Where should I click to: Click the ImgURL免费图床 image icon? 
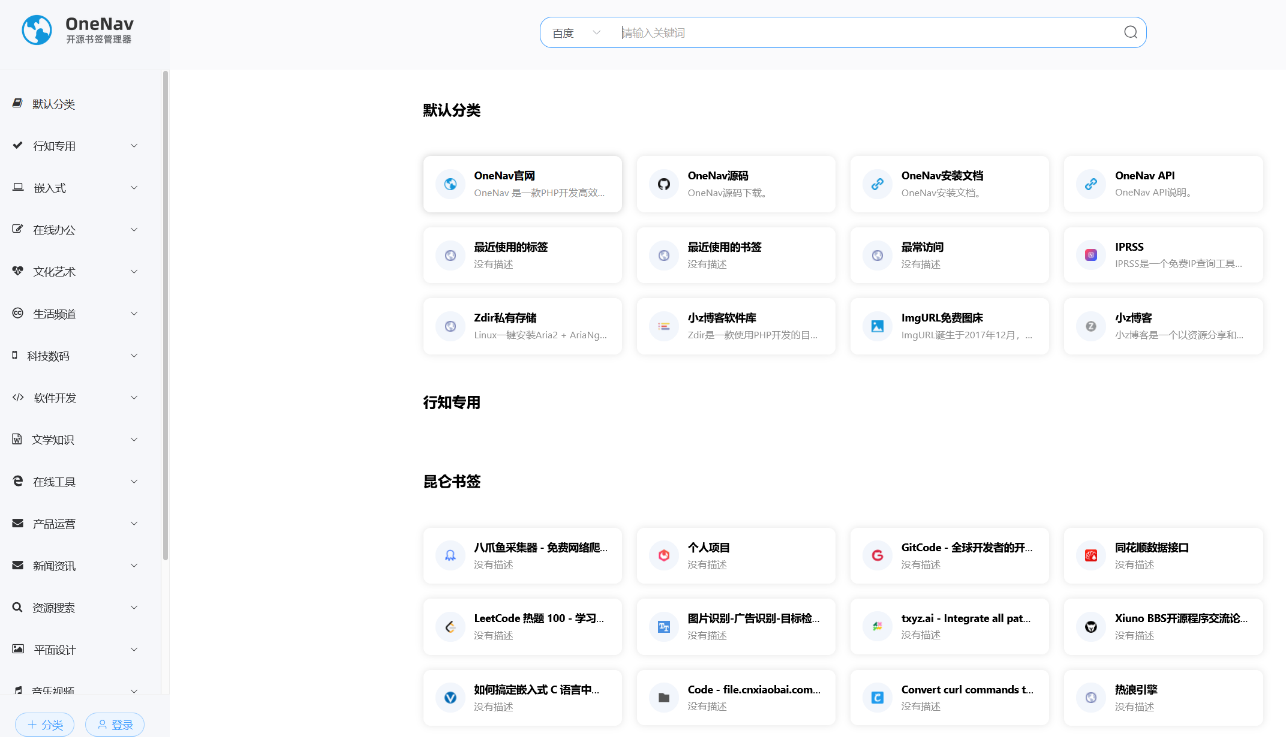pyautogui.click(x=877, y=326)
